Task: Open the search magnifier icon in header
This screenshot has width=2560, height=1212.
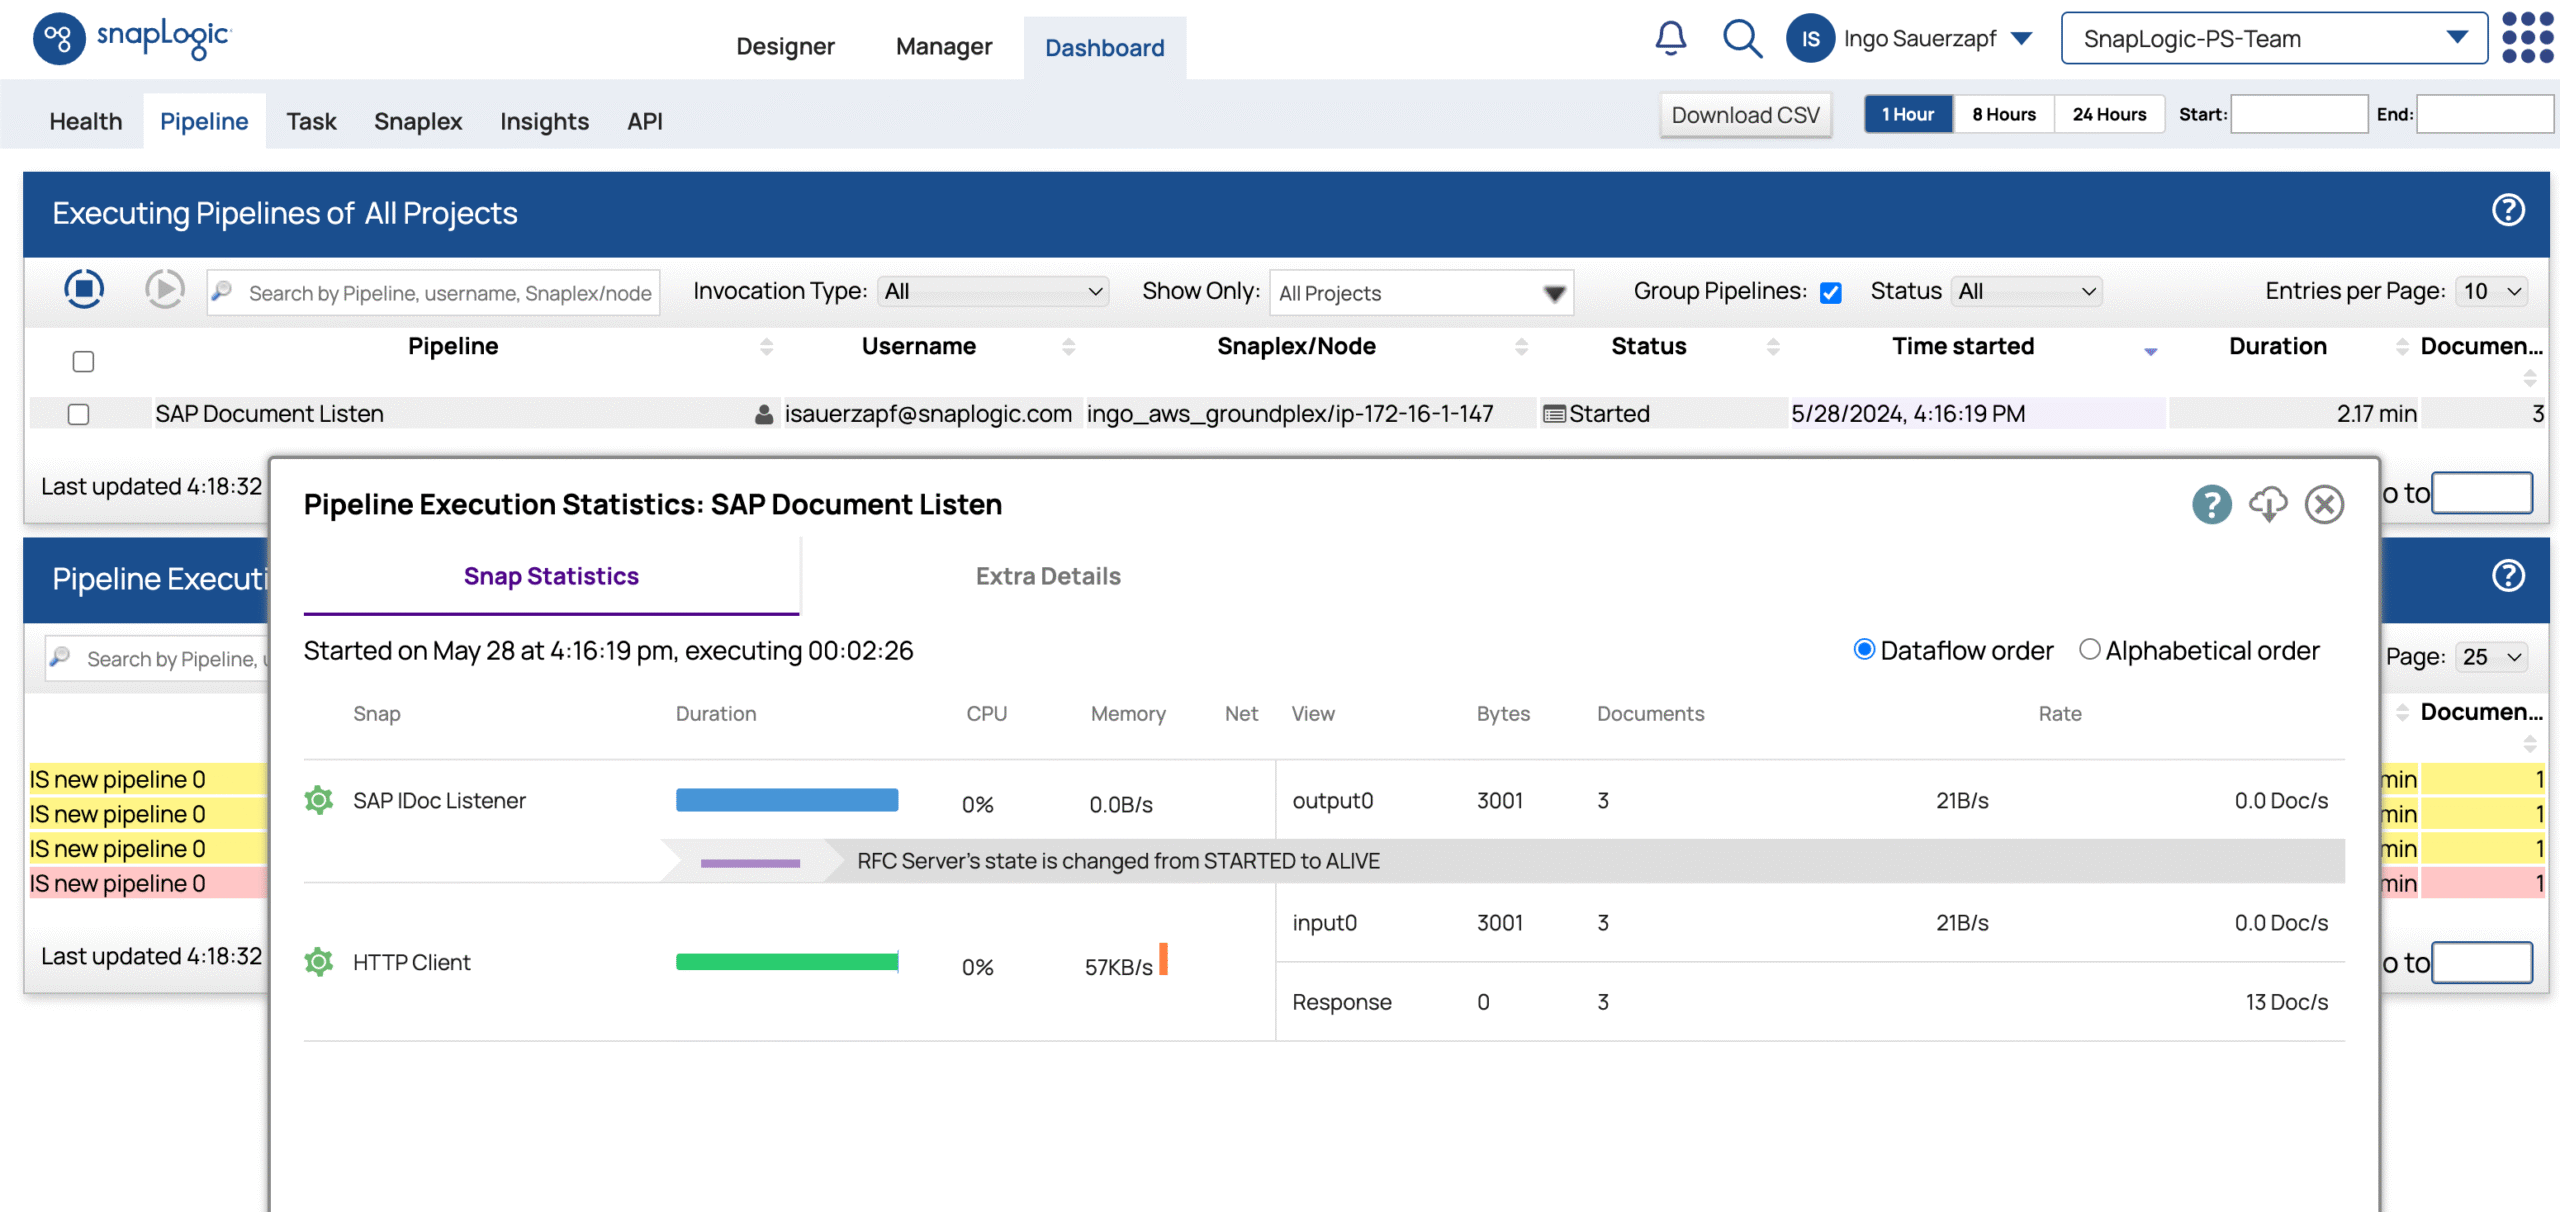Action: (x=1741, y=38)
